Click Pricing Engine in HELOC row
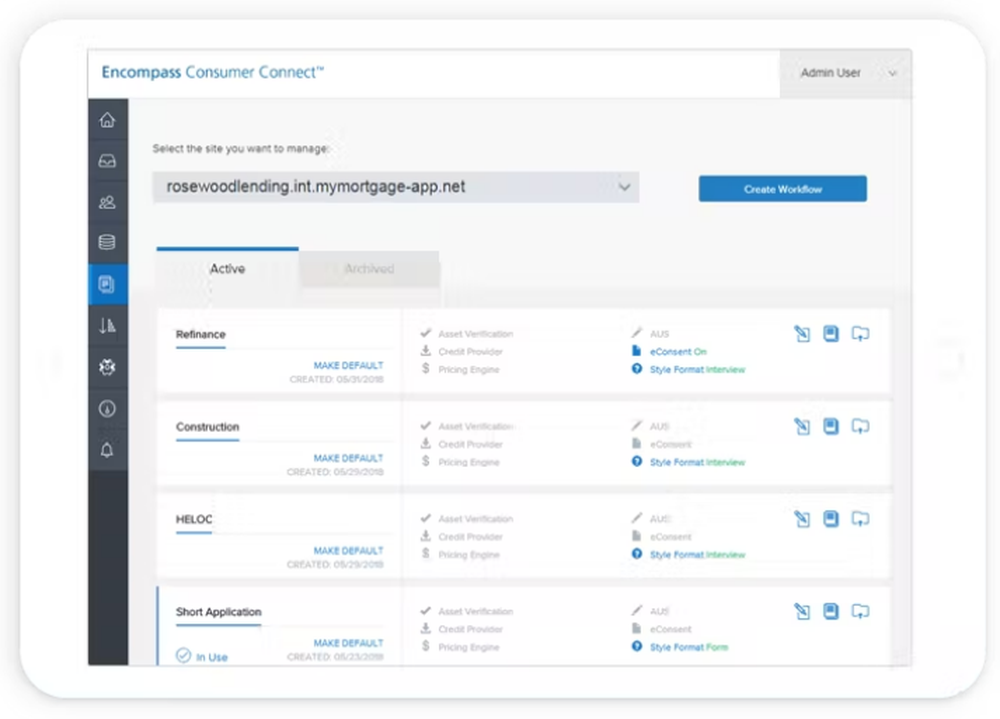1000x719 pixels. [468, 554]
